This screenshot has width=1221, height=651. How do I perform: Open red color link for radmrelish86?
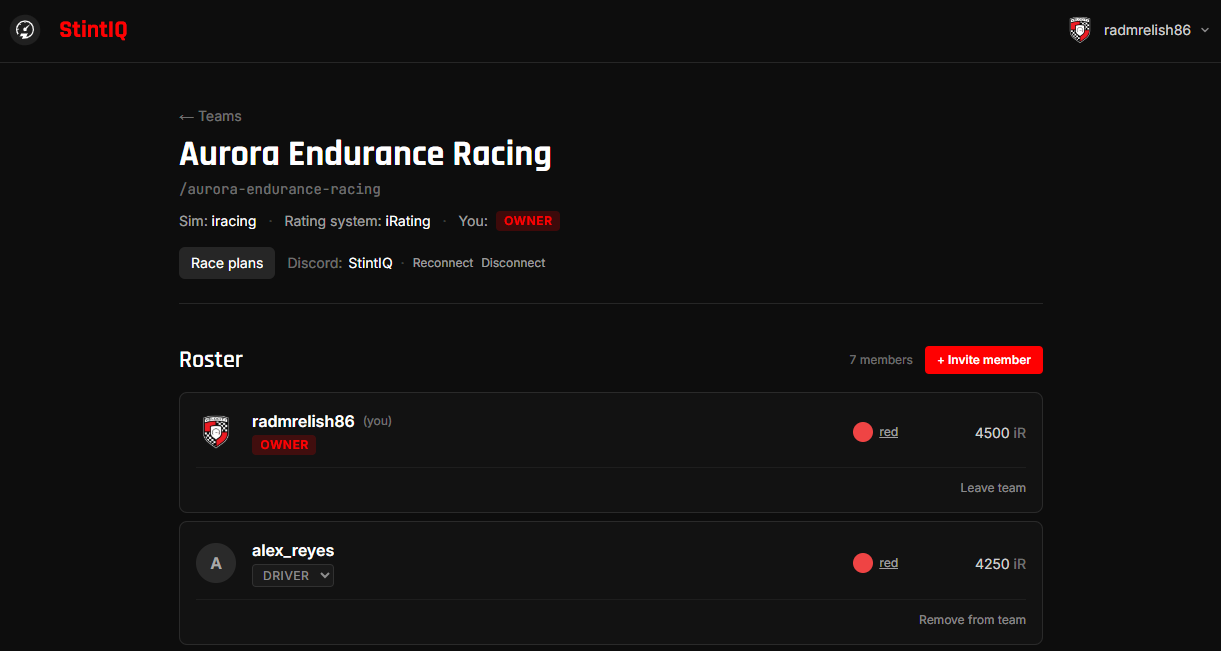pyautogui.click(x=889, y=432)
